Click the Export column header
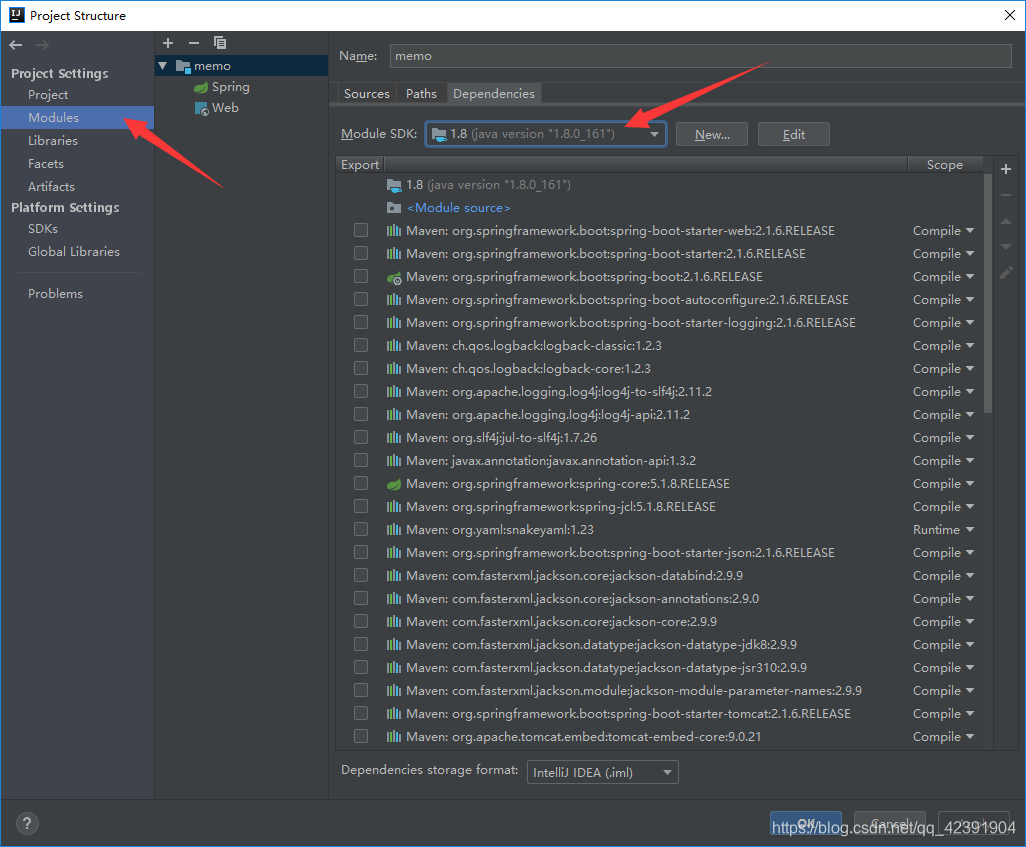This screenshot has width=1026, height=847. coord(360,165)
